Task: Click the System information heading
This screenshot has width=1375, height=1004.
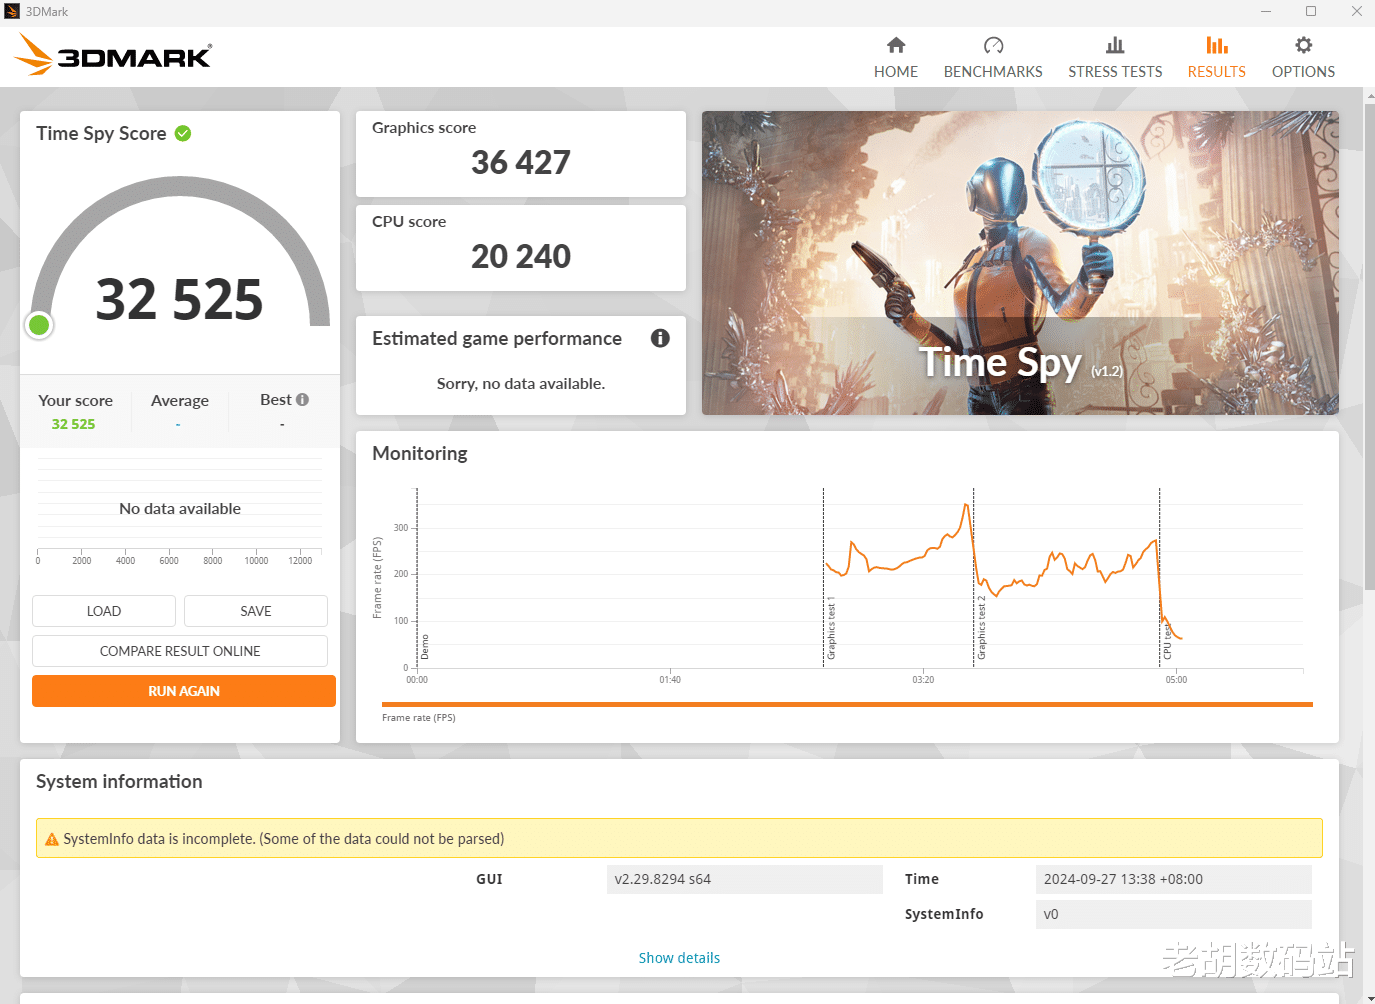Action: coord(119,781)
